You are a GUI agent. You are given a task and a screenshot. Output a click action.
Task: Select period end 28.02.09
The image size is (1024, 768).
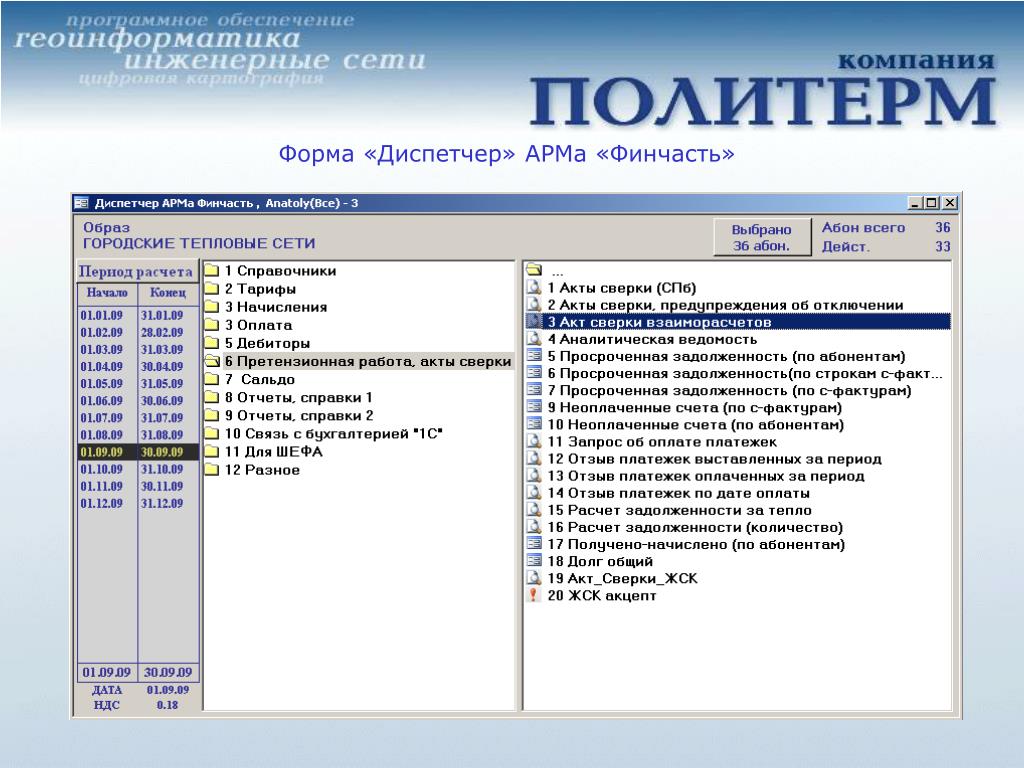pos(162,332)
